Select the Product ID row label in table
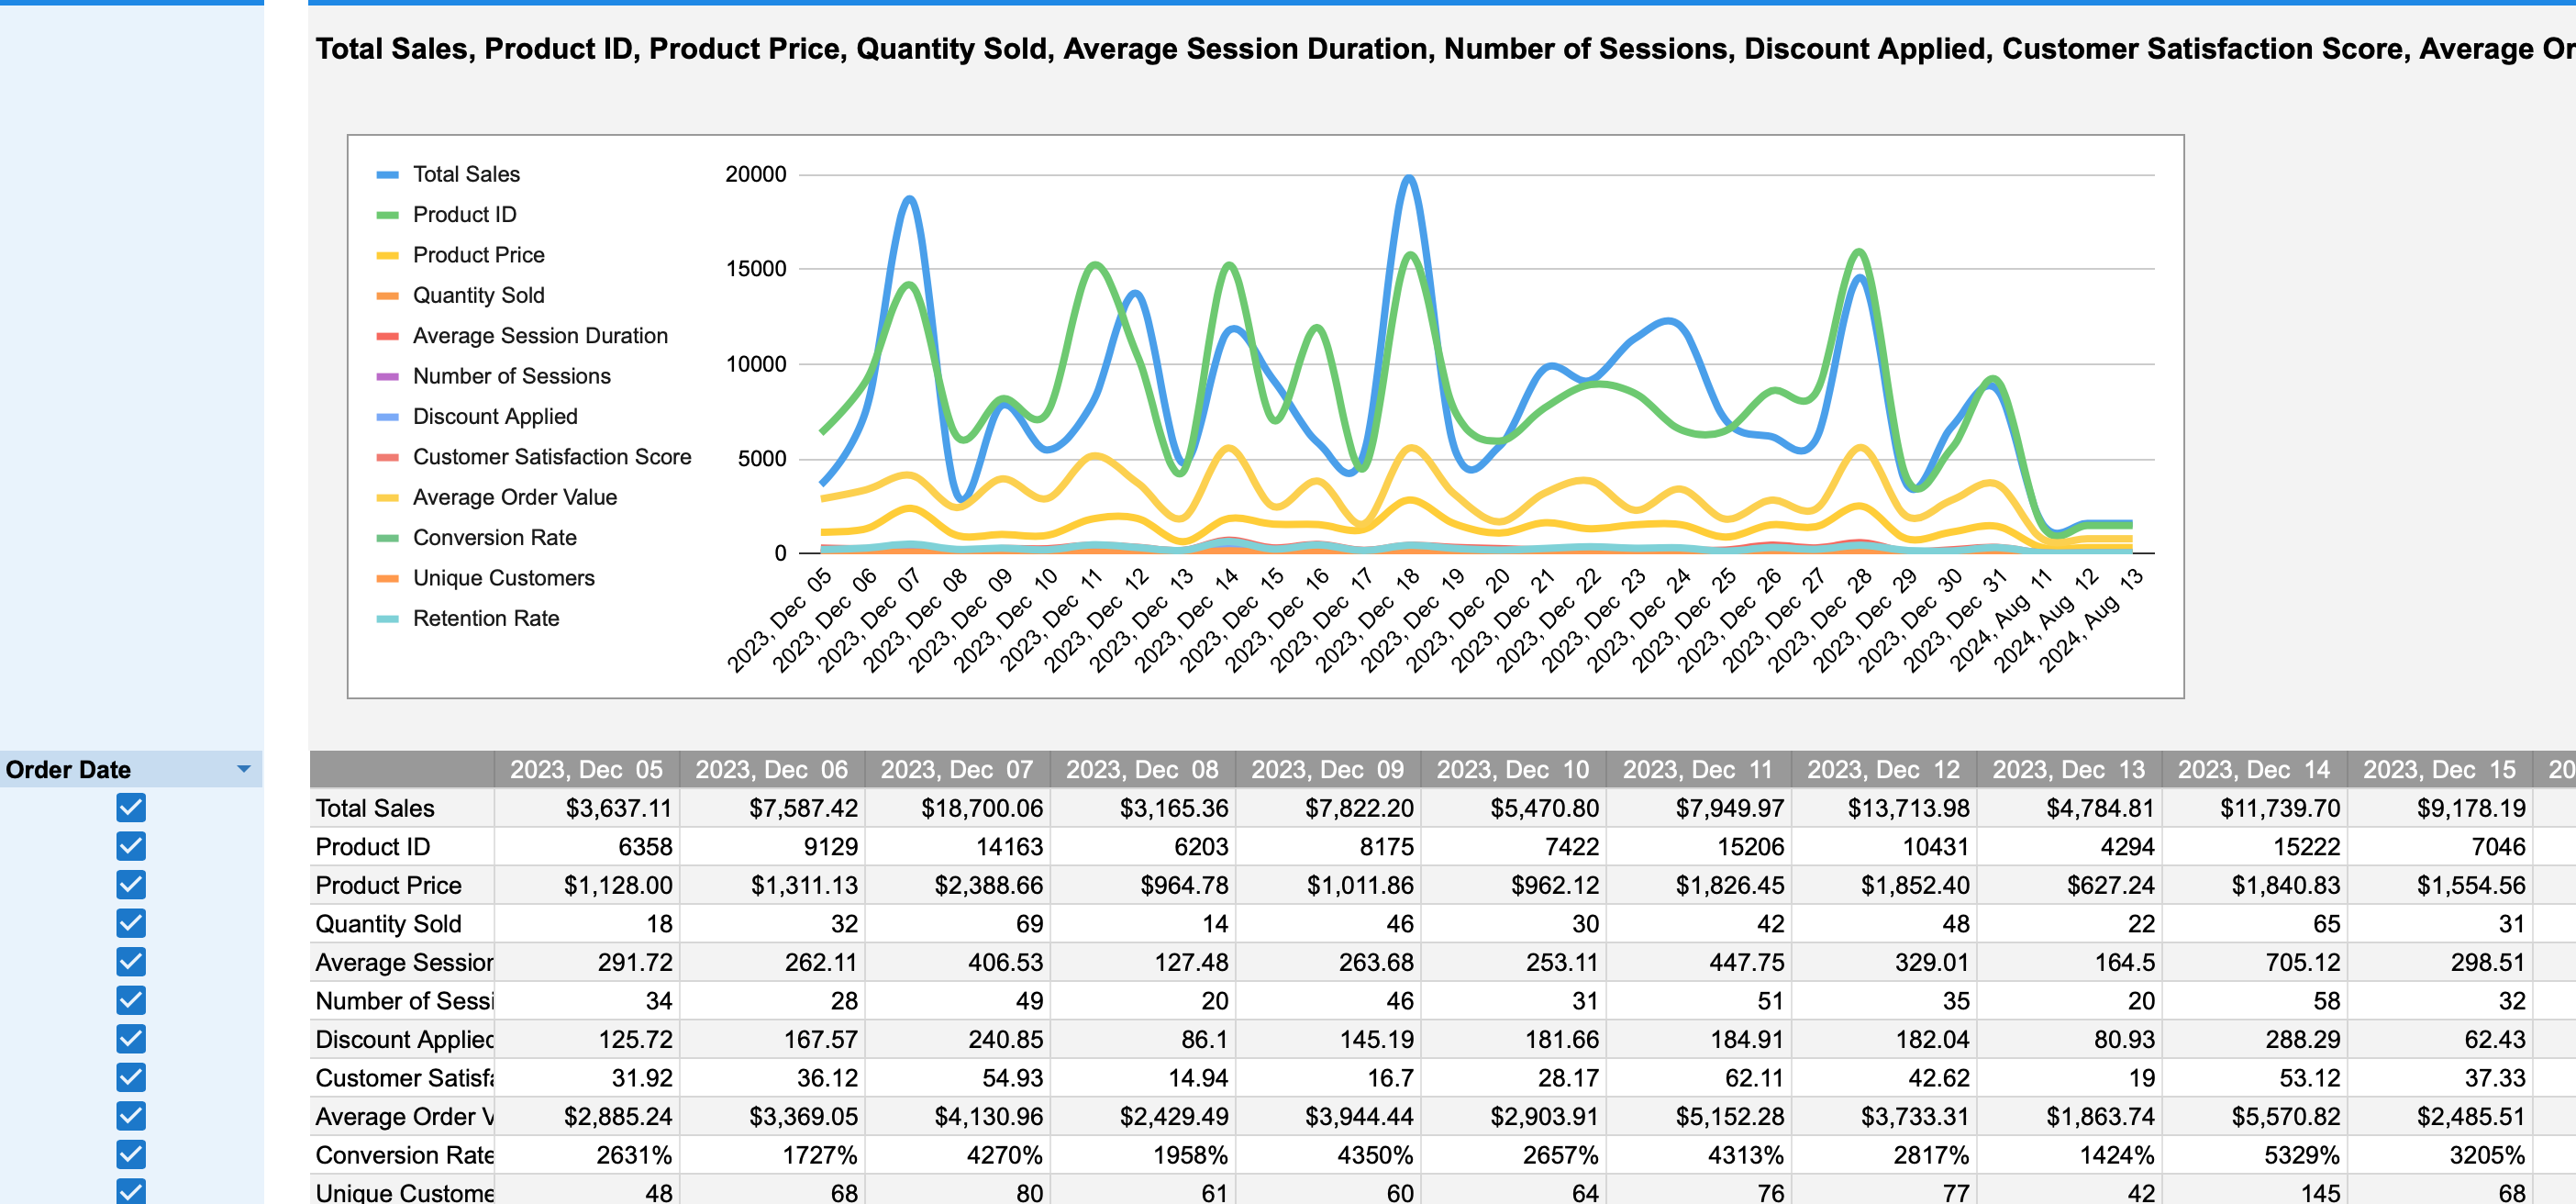 click(x=372, y=846)
